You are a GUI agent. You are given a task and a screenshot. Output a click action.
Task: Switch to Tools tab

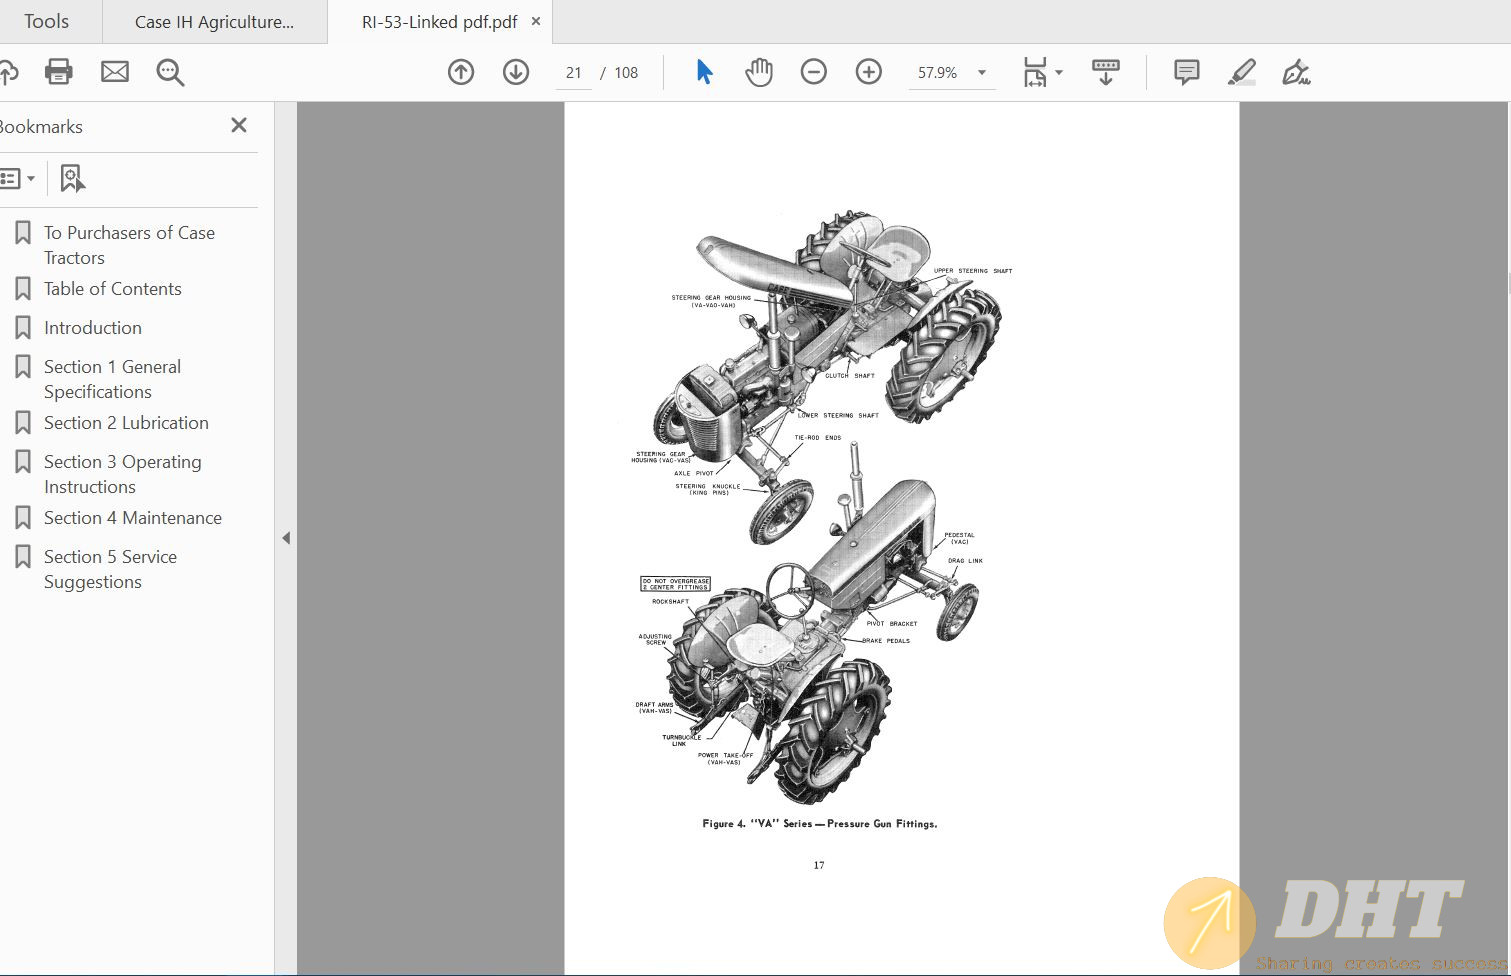pos(47,21)
